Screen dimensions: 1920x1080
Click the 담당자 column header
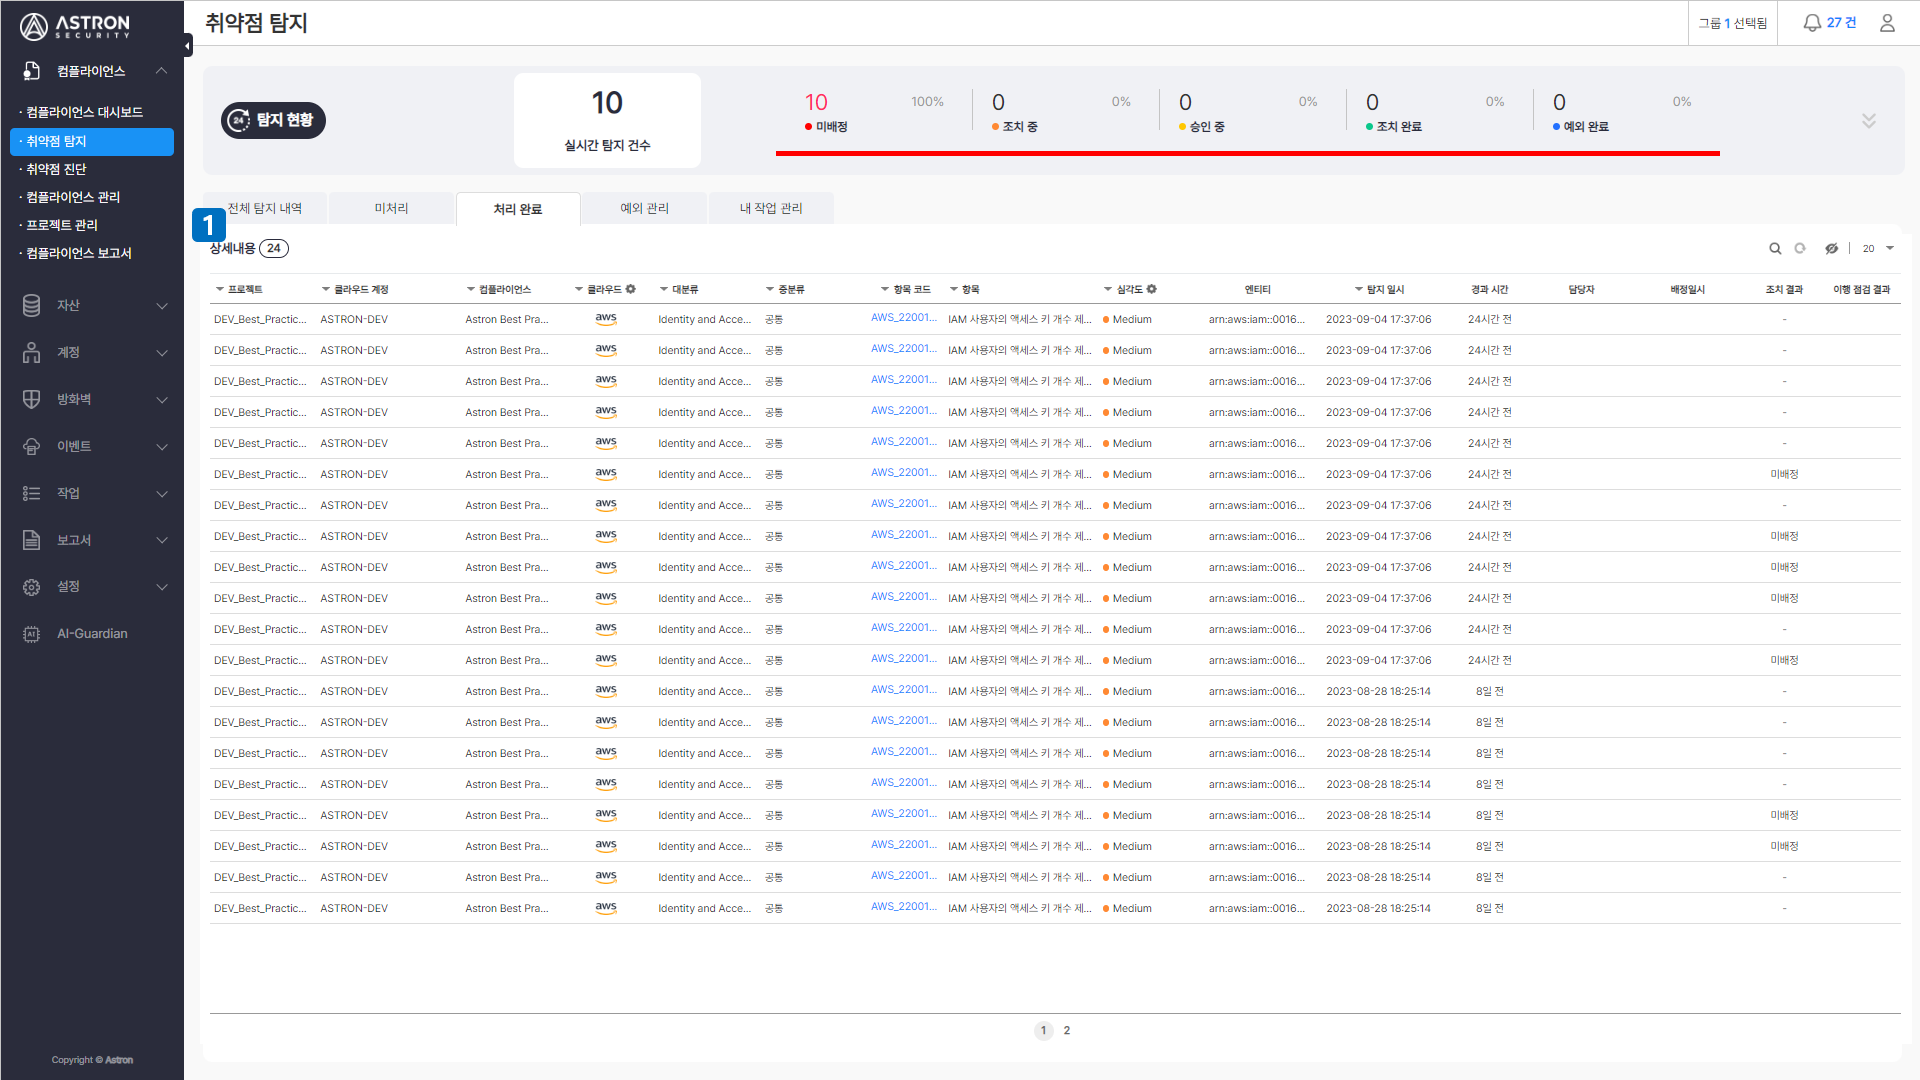[x=1581, y=289]
